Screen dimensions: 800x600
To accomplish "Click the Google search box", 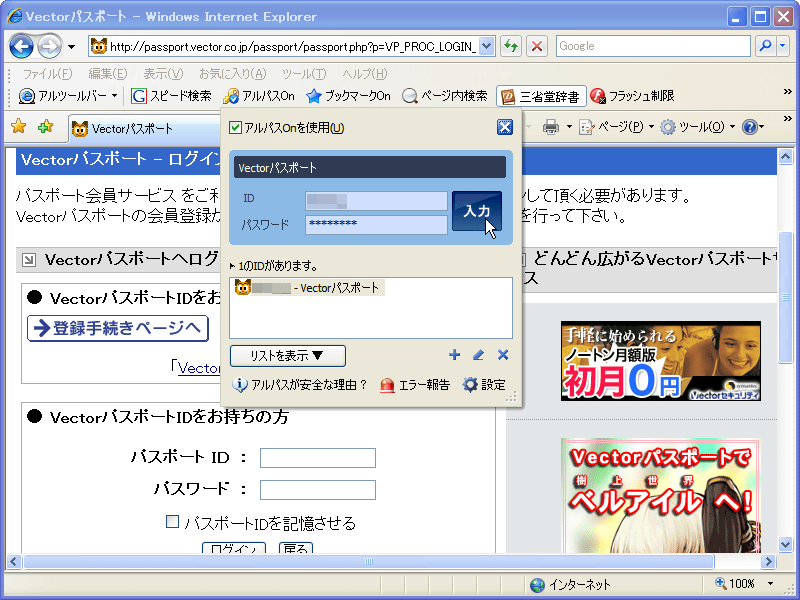I will pyautogui.click(x=653, y=46).
